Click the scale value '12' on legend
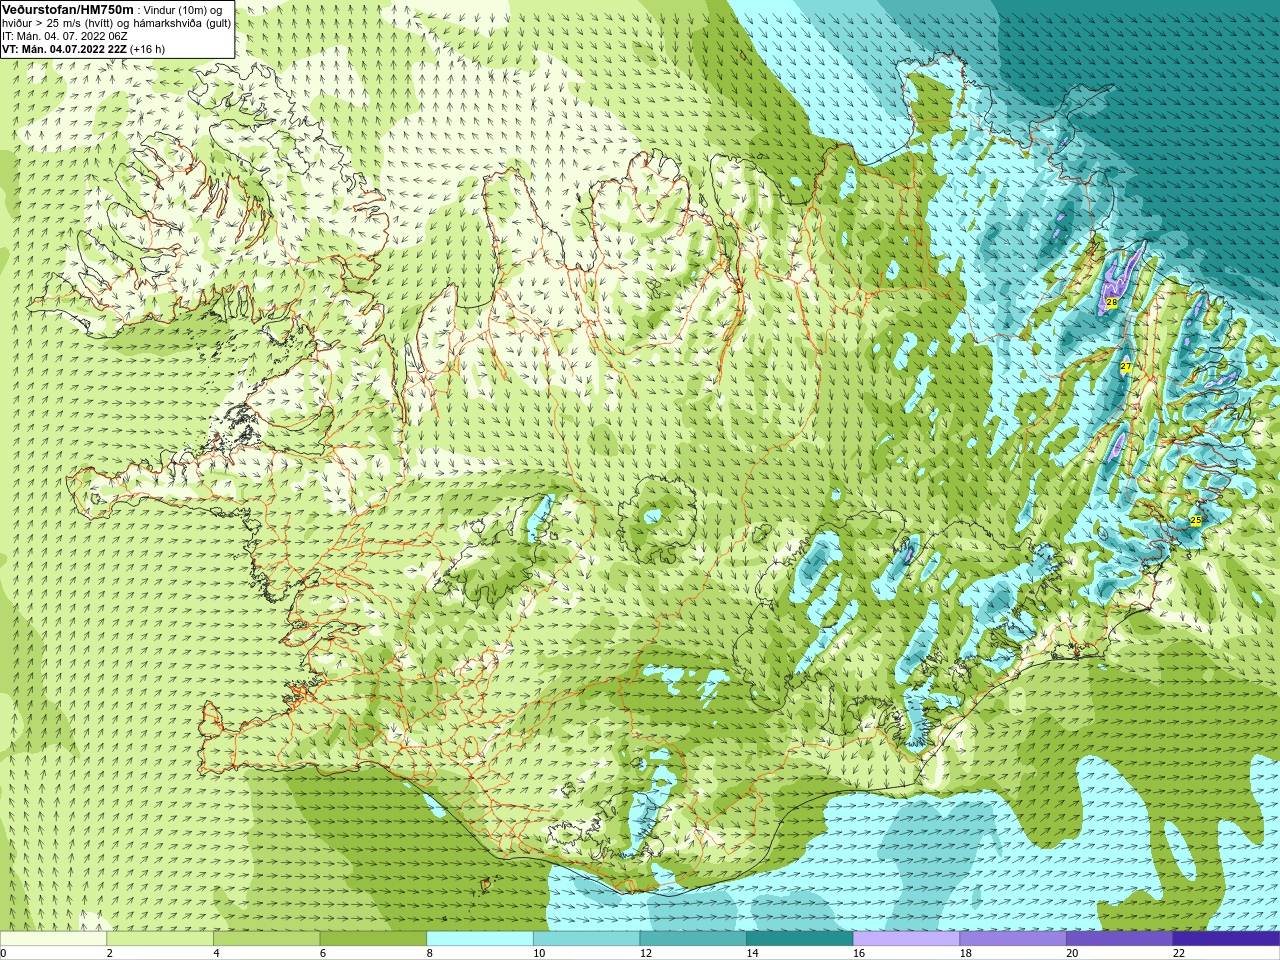Viewport: 1280px width, 960px height. 646,953
